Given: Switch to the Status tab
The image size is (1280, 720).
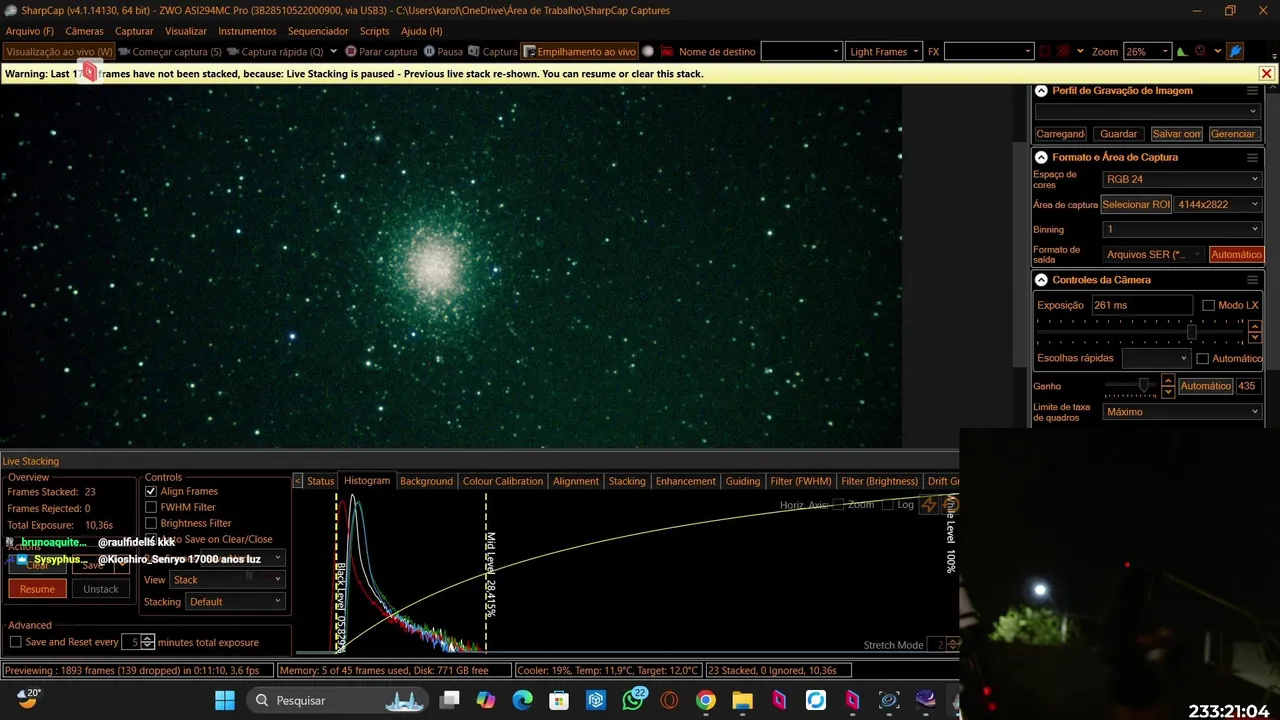Looking at the screenshot, I should pyautogui.click(x=320, y=482).
